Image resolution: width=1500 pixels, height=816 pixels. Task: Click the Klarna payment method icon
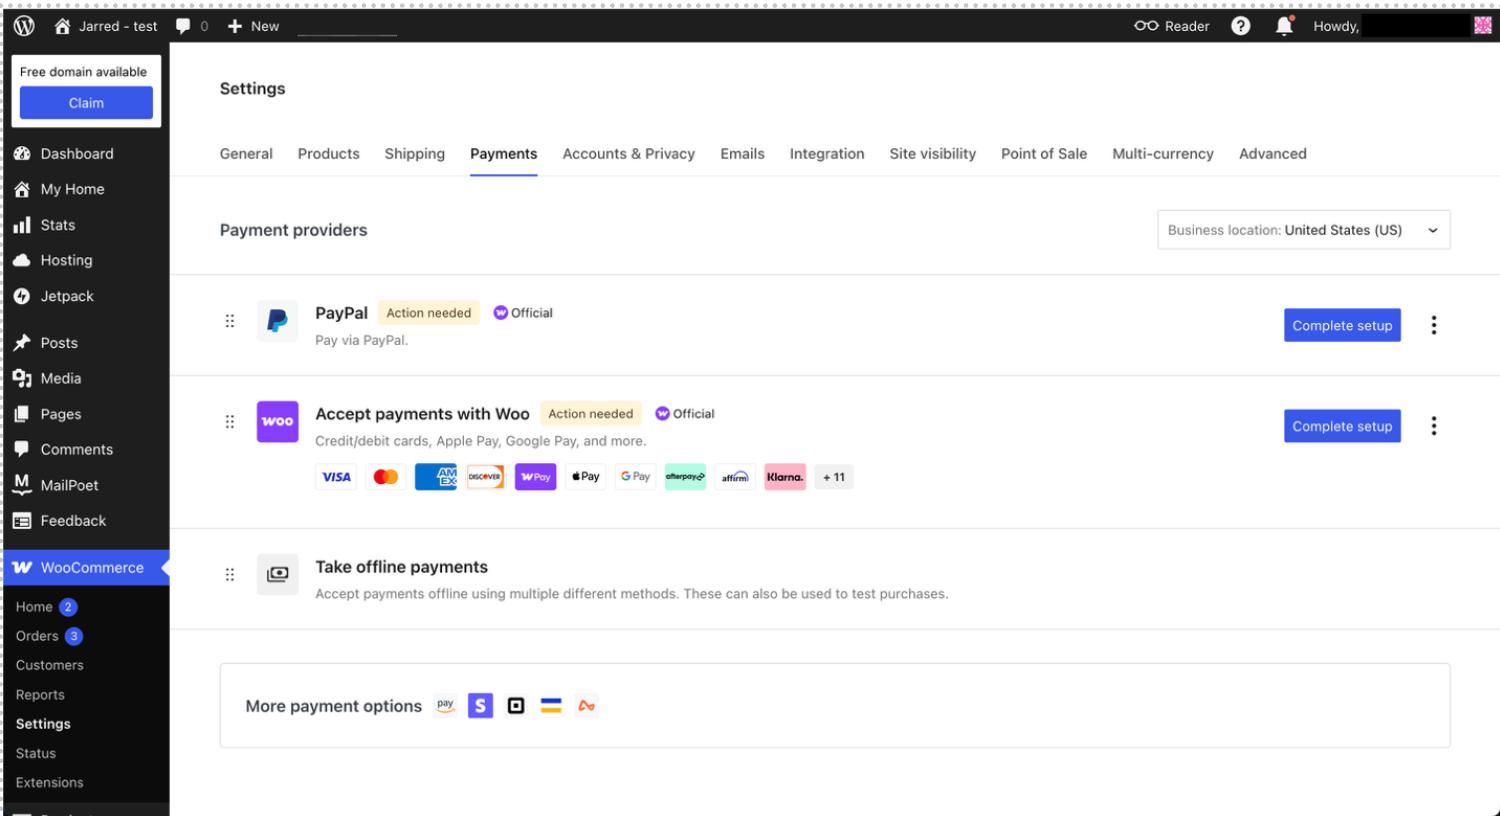coord(784,477)
